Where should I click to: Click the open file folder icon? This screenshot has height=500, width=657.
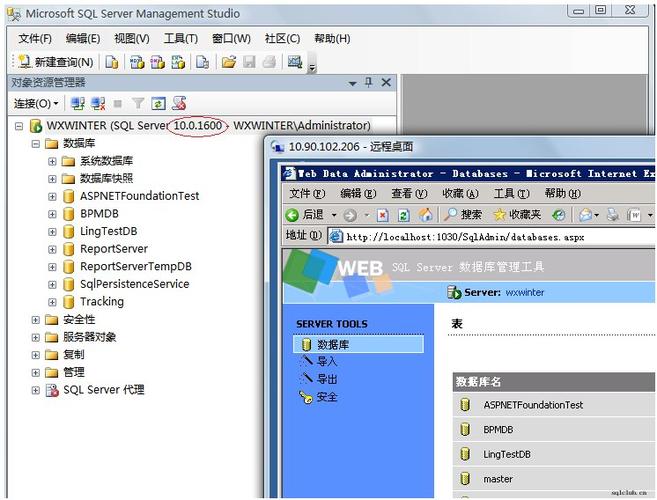pyautogui.click(x=229, y=62)
